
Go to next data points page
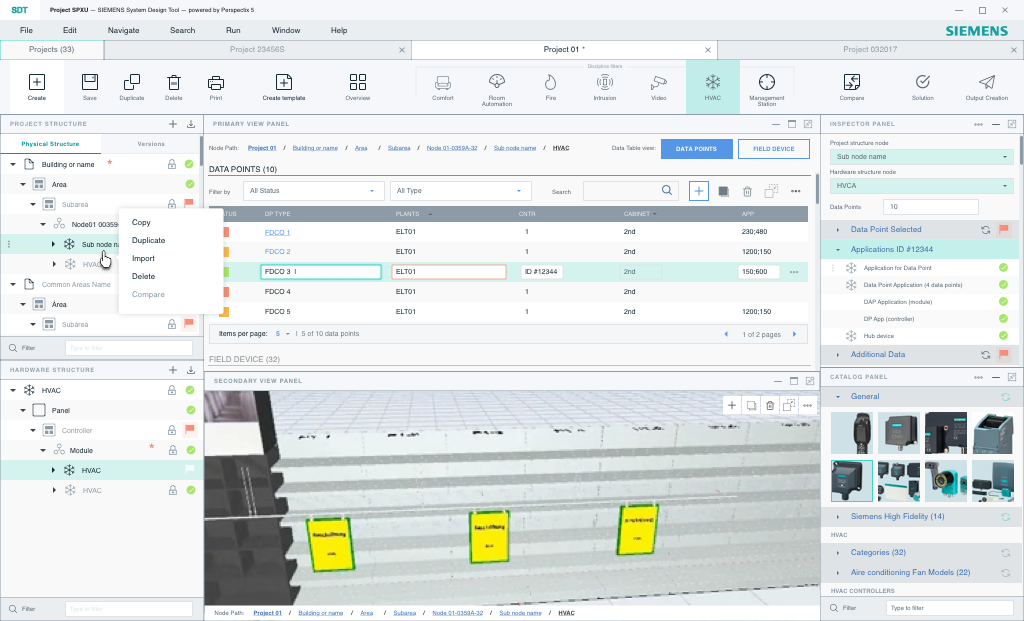point(795,334)
